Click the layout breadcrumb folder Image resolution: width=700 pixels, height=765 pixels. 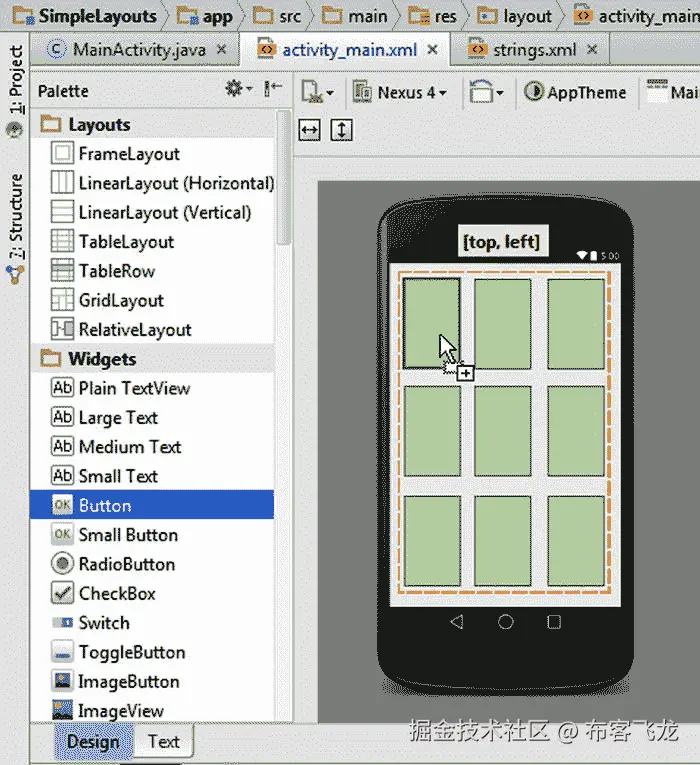[515, 16]
